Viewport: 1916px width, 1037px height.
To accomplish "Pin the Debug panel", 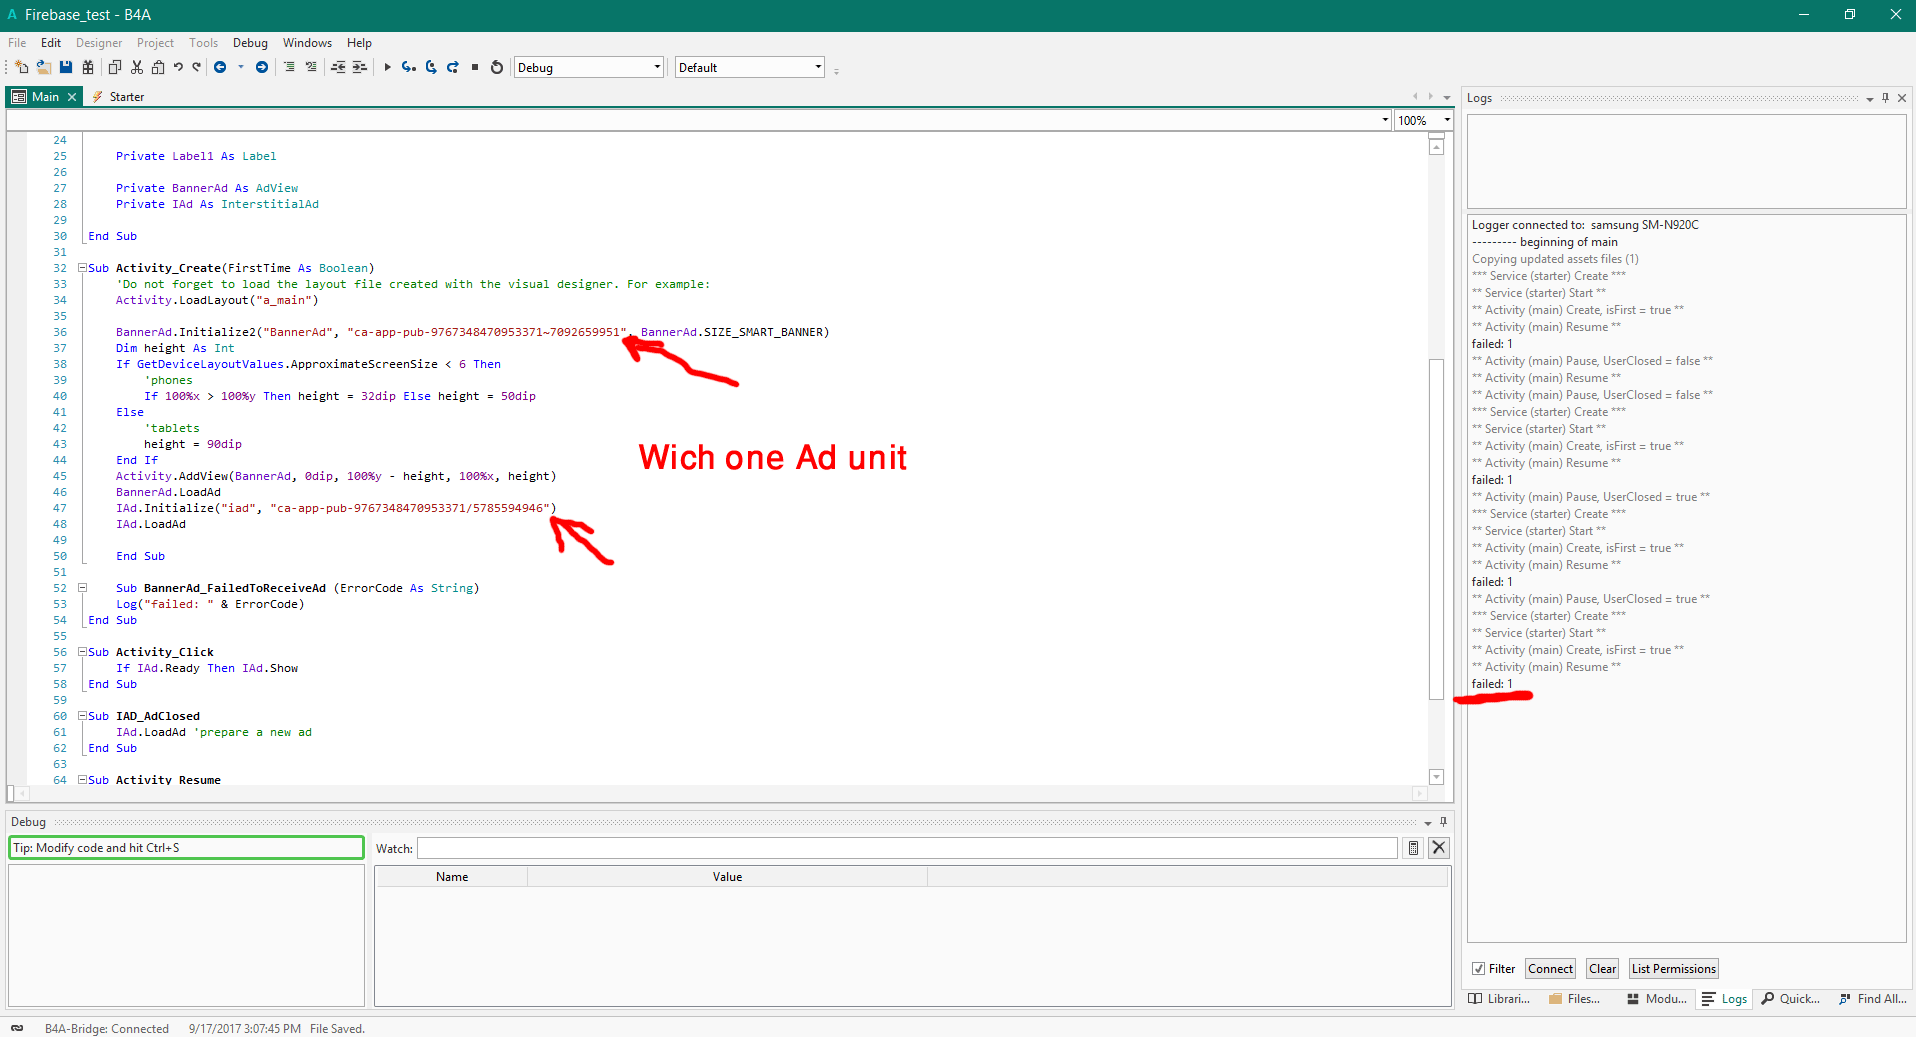I will [x=1443, y=822].
